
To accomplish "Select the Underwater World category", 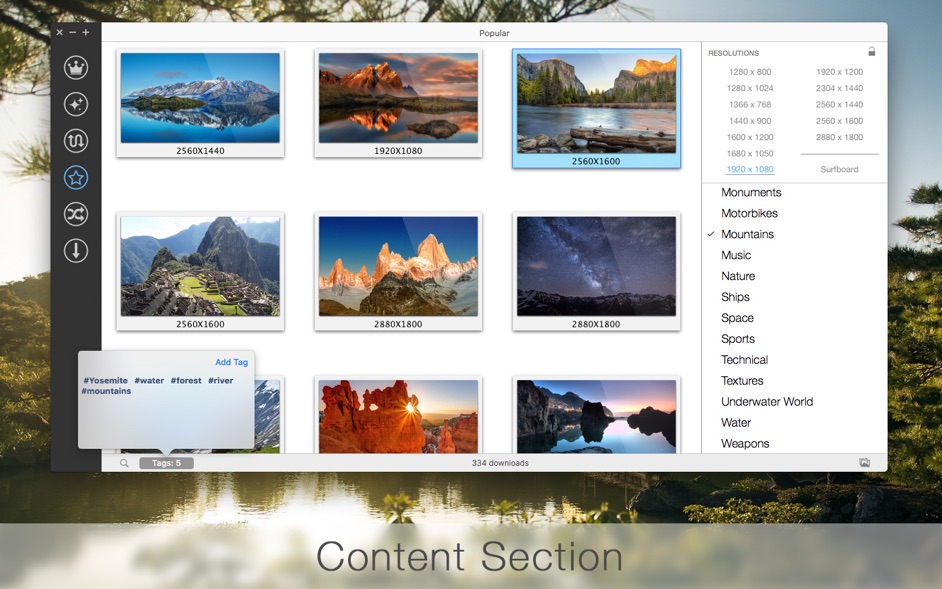I will [x=767, y=401].
